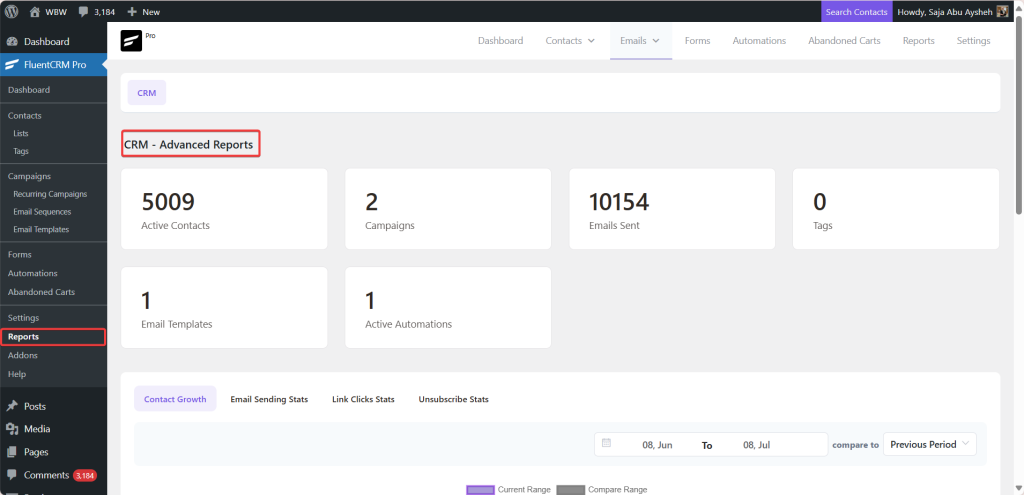Click the 2 Campaigns card
This screenshot has height=495, width=1024.
pyautogui.click(x=448, y=209)
